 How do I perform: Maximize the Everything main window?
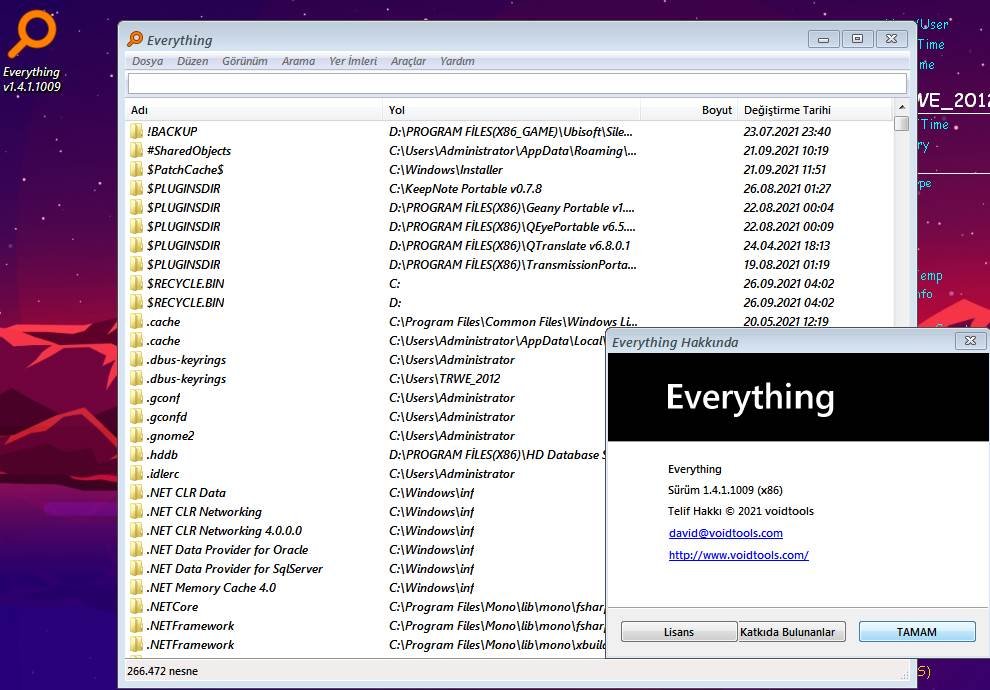click(857, 39)
